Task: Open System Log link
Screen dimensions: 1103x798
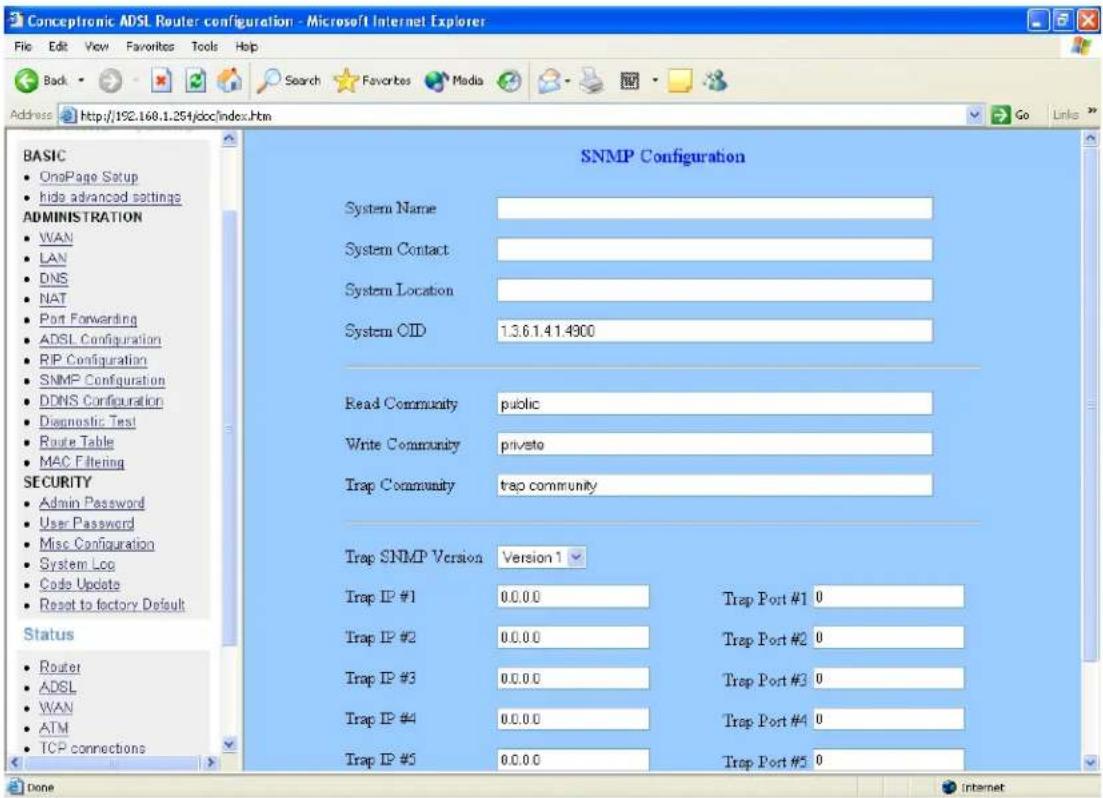Action: click(77, 564)
